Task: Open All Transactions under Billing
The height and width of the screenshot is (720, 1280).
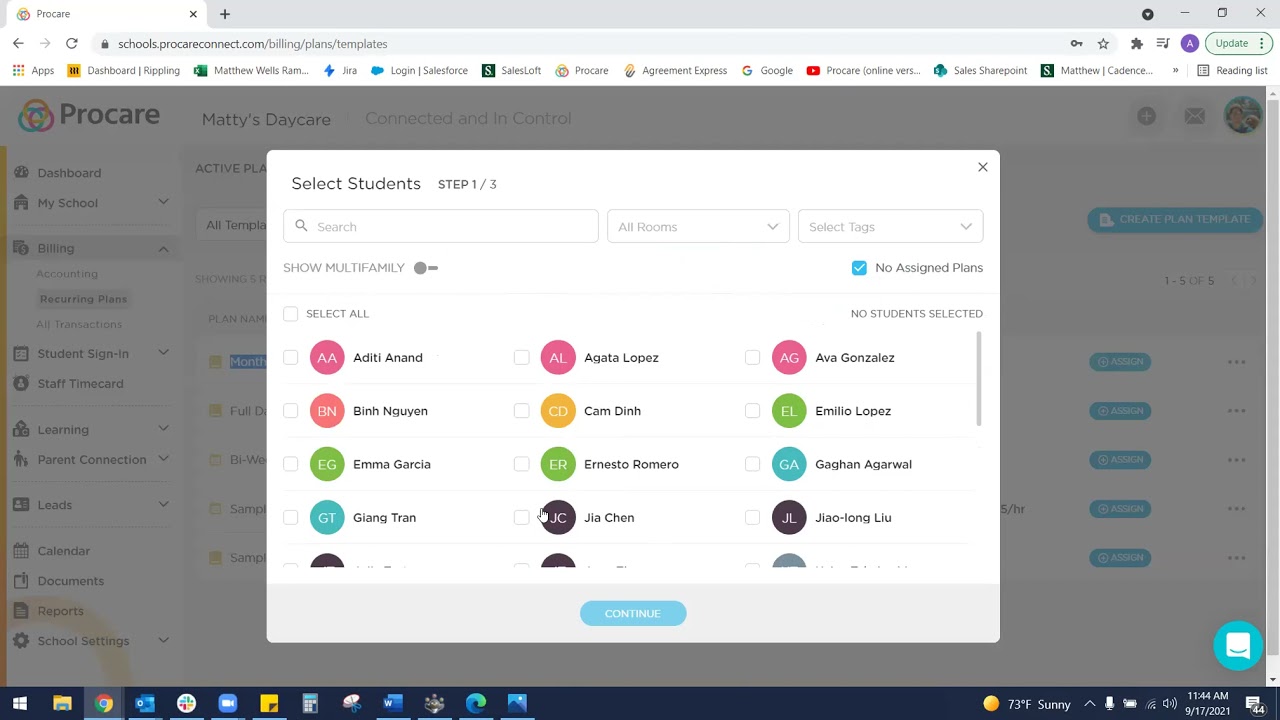Action: (79, 324)
